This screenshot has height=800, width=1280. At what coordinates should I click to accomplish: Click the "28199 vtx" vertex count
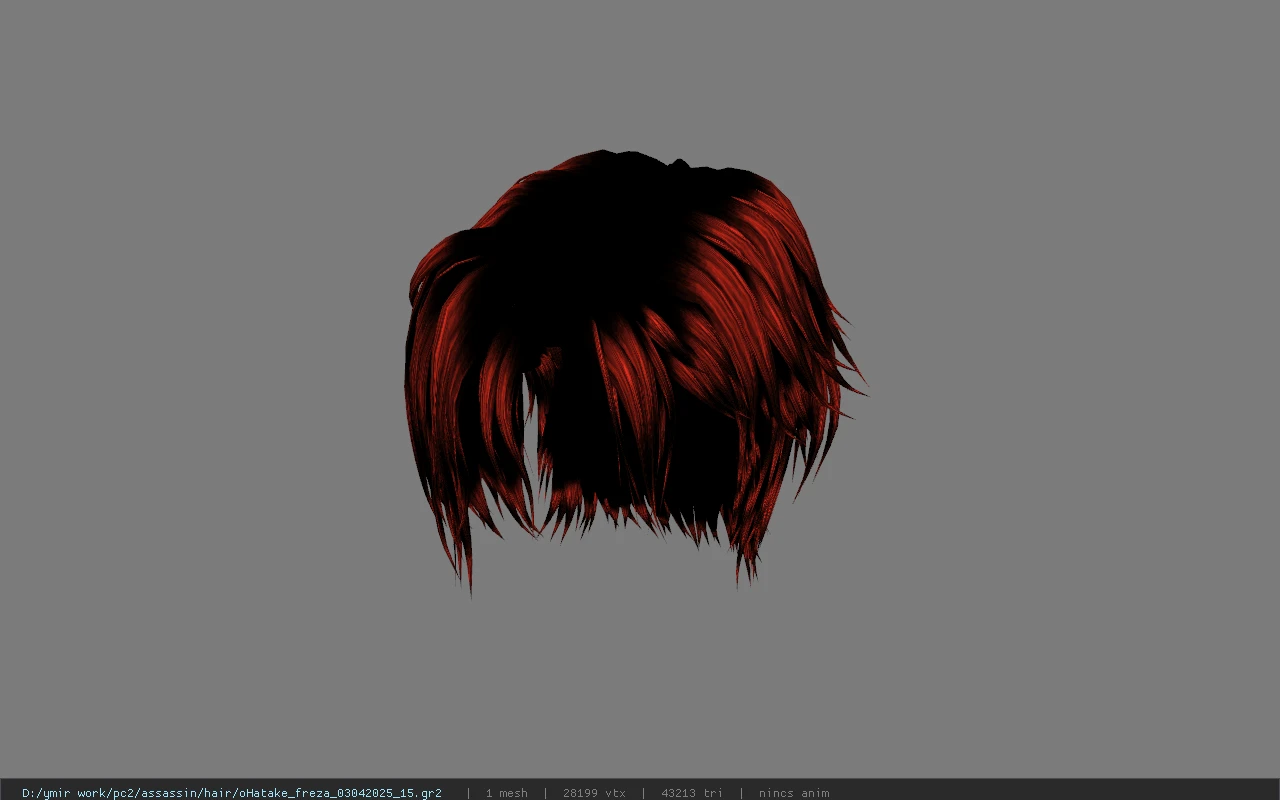pyautogui.click(x=594, y=793)
